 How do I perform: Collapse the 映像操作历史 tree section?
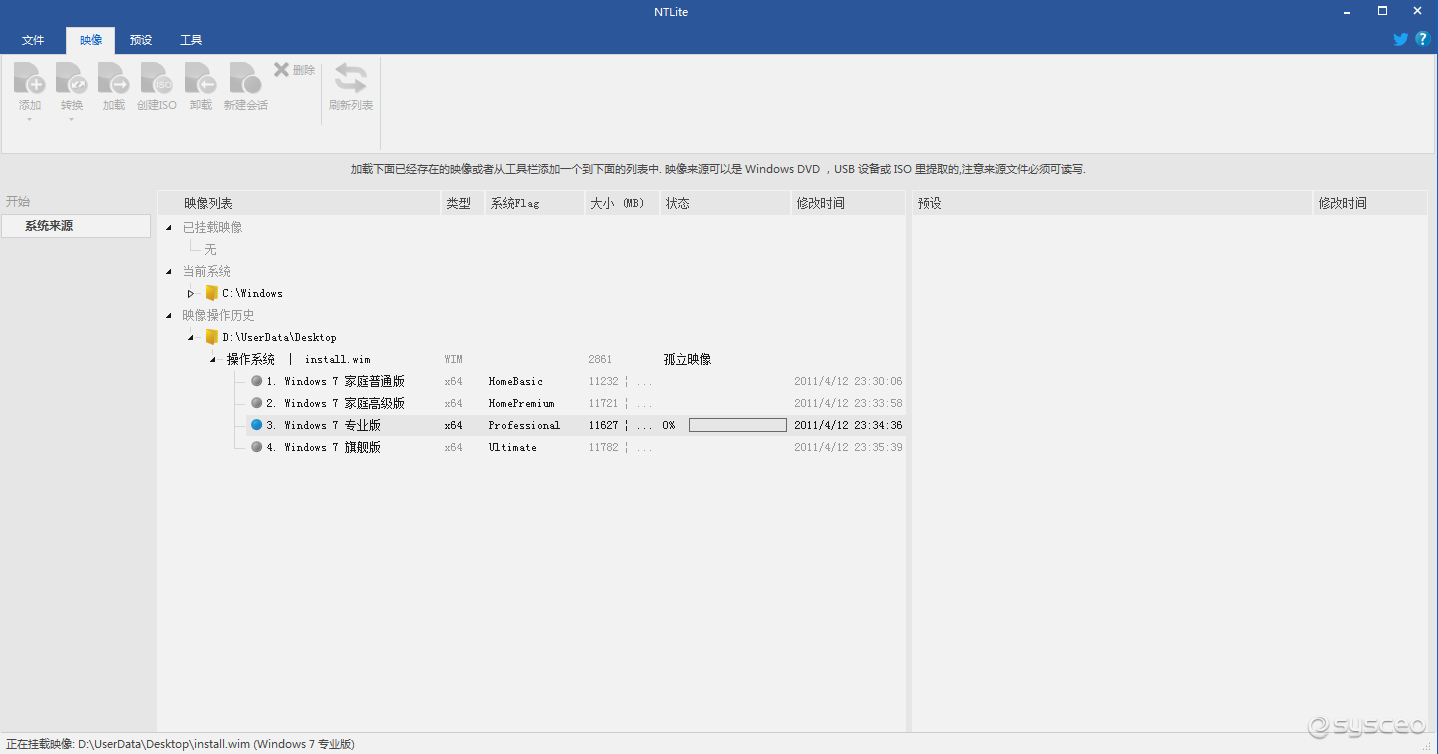pyautogui.click(x=168, y=316)
